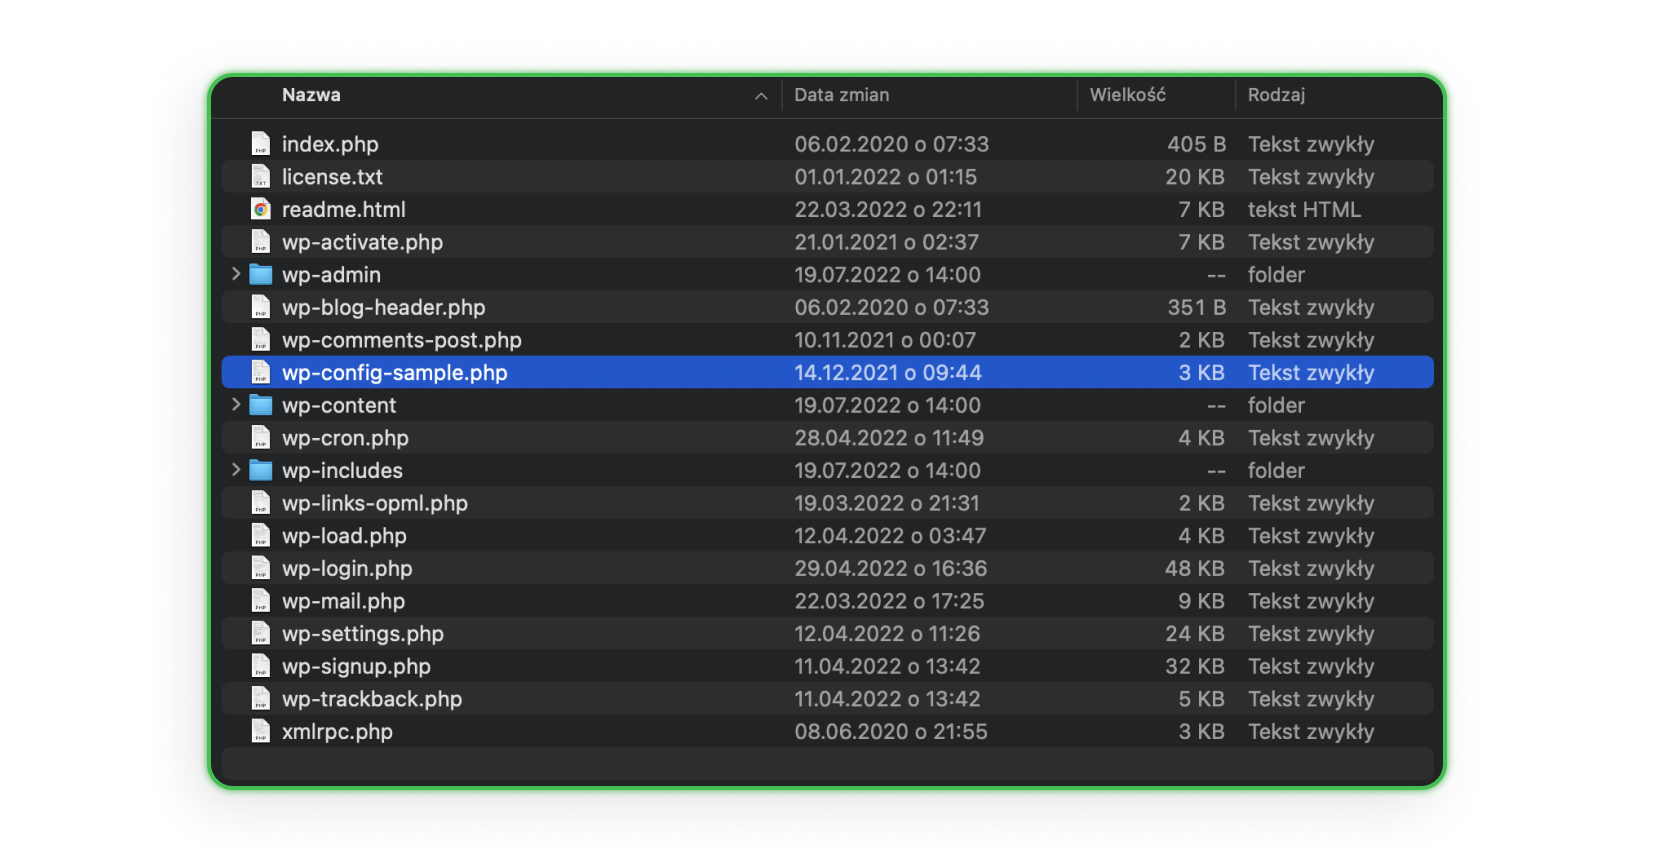Select the wp-mail.php file name

coord(343,601)
